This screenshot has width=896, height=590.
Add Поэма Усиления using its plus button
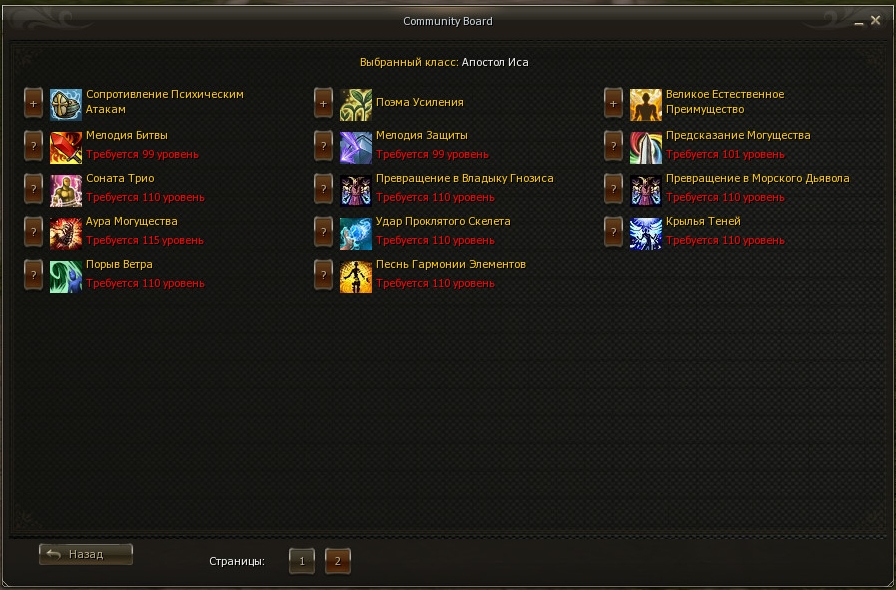coord(323,103)
